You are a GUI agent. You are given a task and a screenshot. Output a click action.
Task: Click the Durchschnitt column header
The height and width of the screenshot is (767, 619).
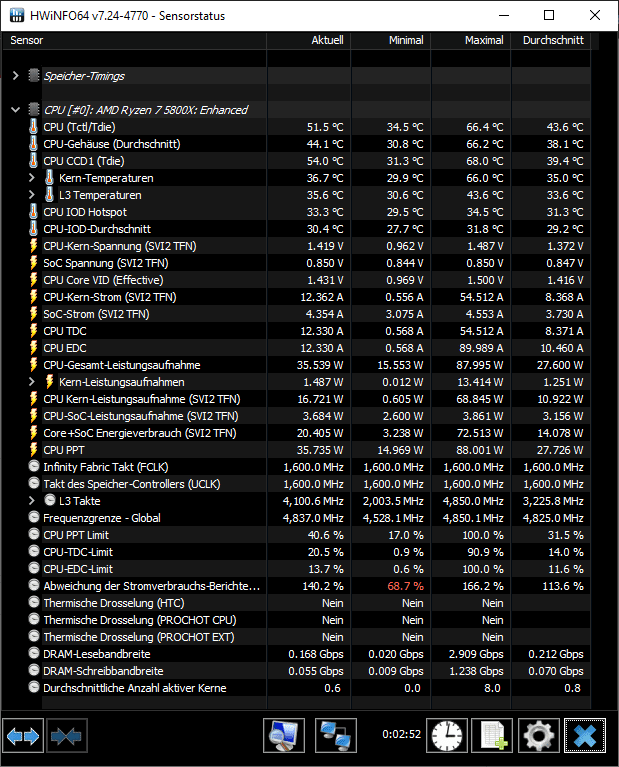click(x=551, y=40)
